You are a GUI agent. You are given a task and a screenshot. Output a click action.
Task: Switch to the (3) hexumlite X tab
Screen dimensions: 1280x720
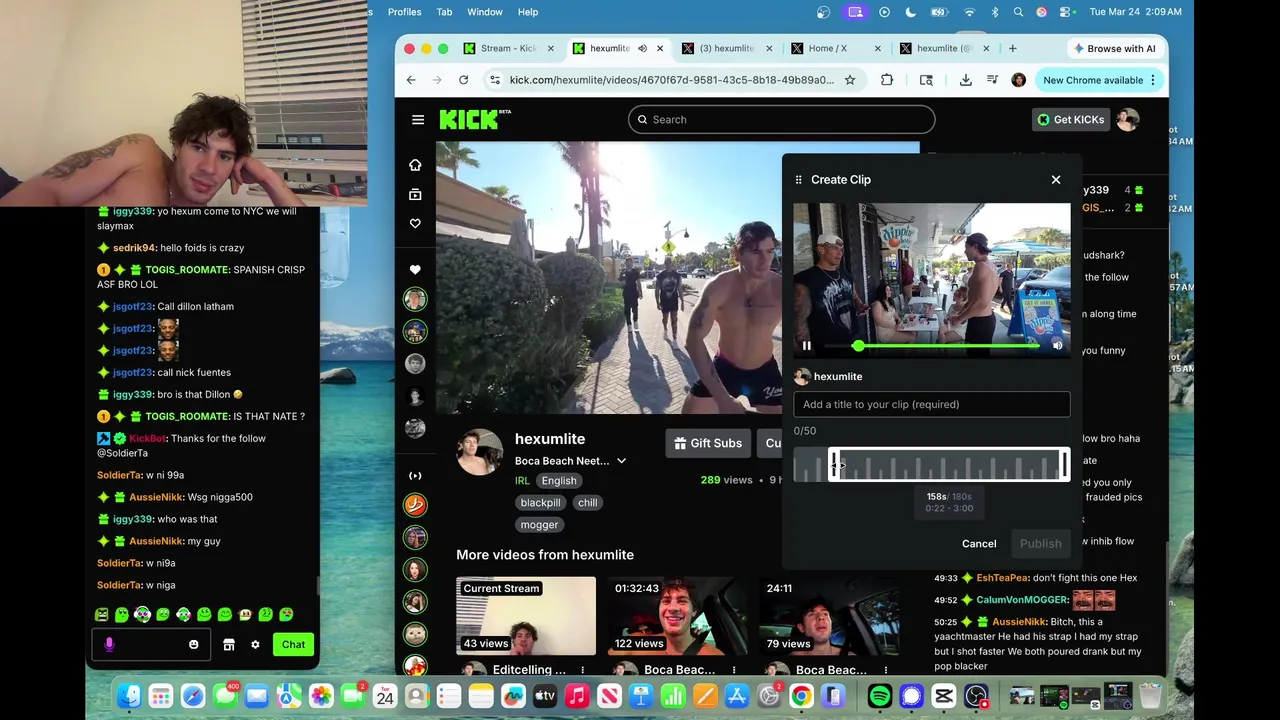726,48
